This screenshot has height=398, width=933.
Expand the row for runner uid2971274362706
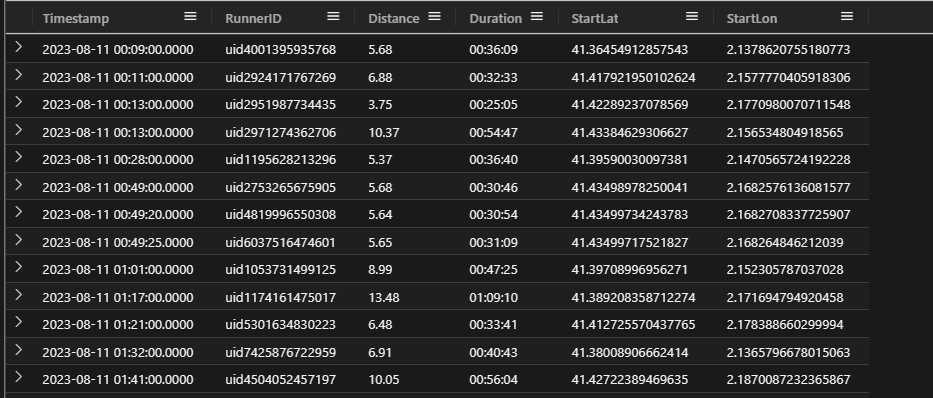coord(18,130)
